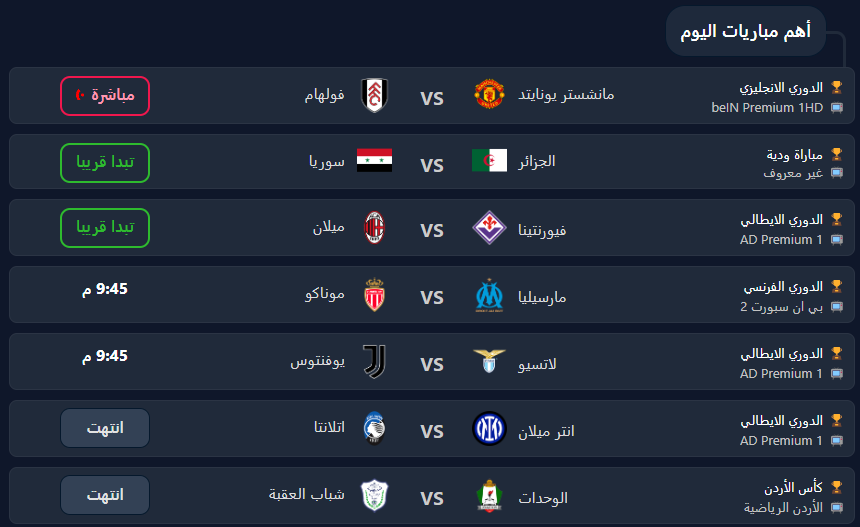Click the Fiorentina purple crest
Viewport: 860px width, 527px height.
pos(489,228)
